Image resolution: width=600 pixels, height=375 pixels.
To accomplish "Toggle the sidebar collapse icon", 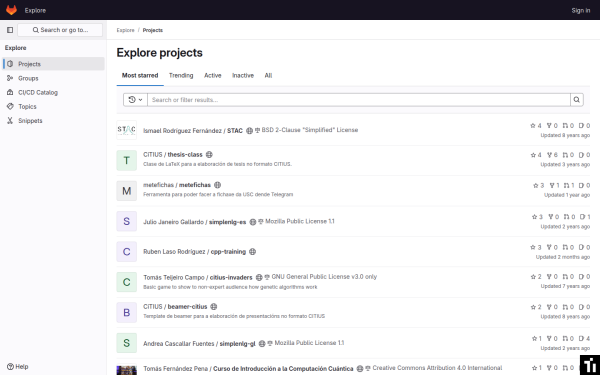I will click(x=10, y=30).
